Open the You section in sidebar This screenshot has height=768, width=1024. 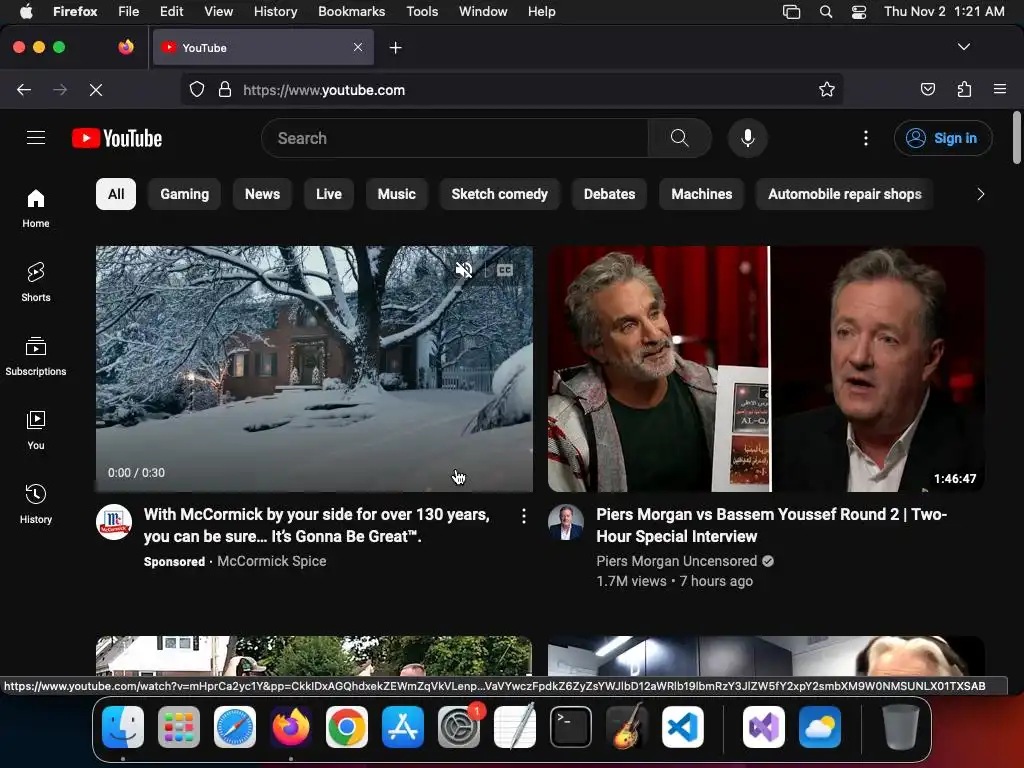(x=36, y=430)
